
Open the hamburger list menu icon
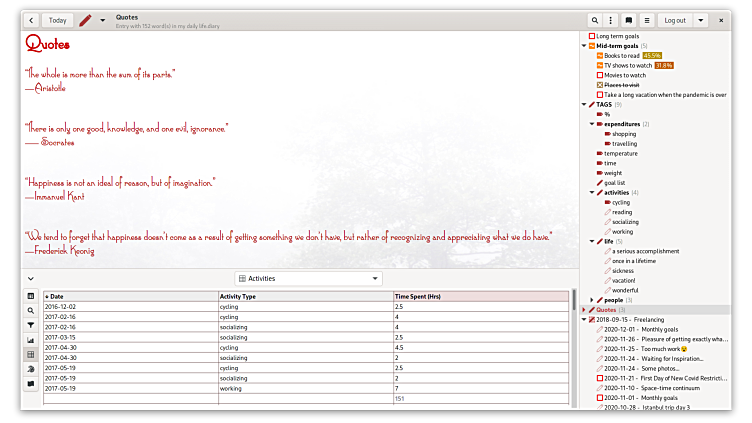pos(647,20)
